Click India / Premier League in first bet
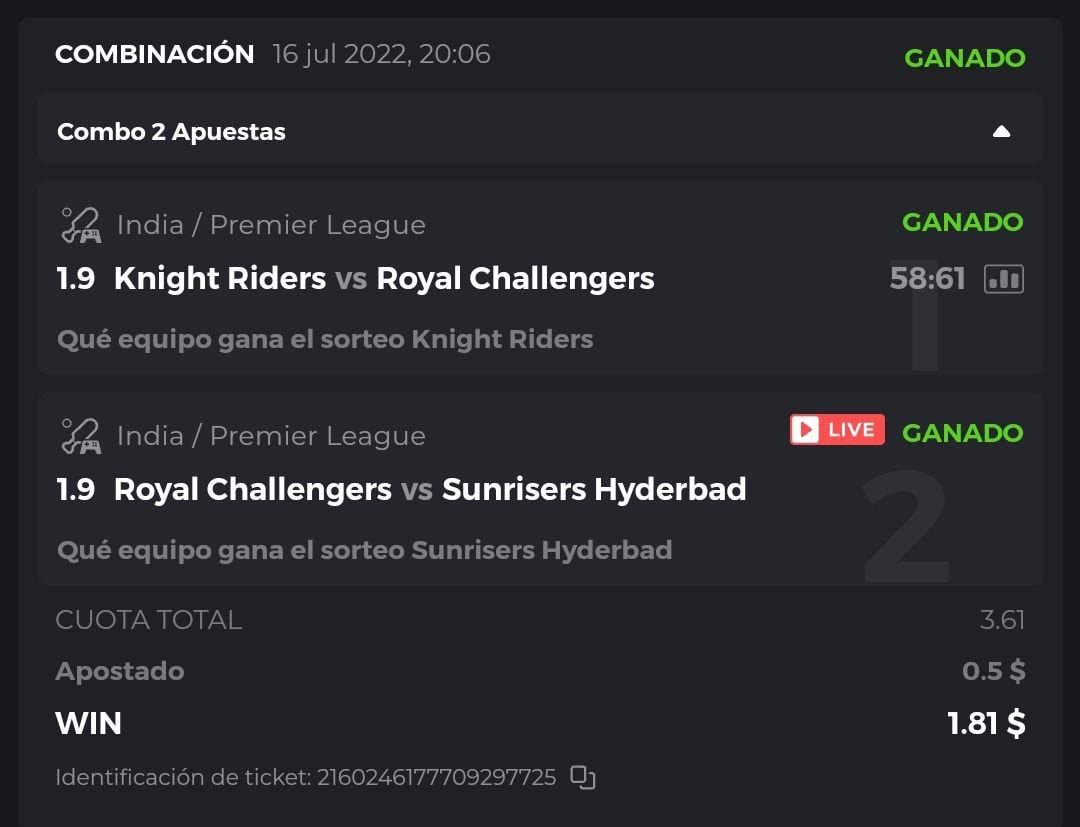1080x827 pixels. point(271,225)
